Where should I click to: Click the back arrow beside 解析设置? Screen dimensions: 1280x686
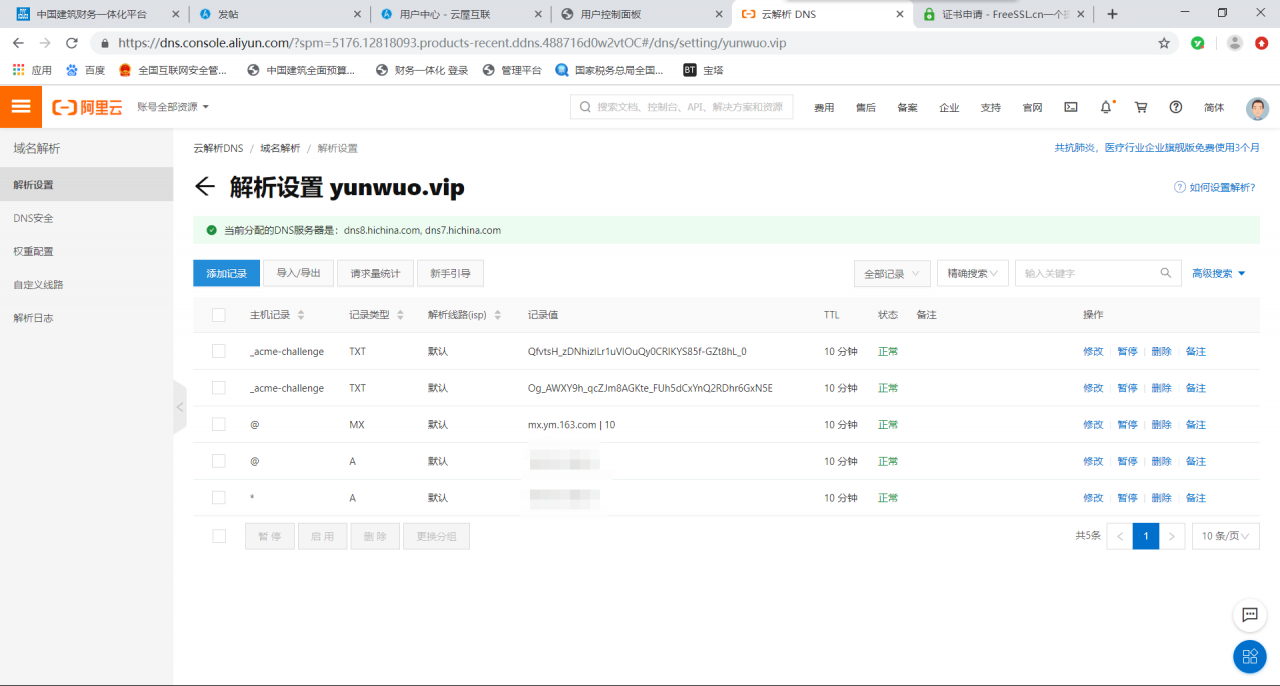coord(205,187)
